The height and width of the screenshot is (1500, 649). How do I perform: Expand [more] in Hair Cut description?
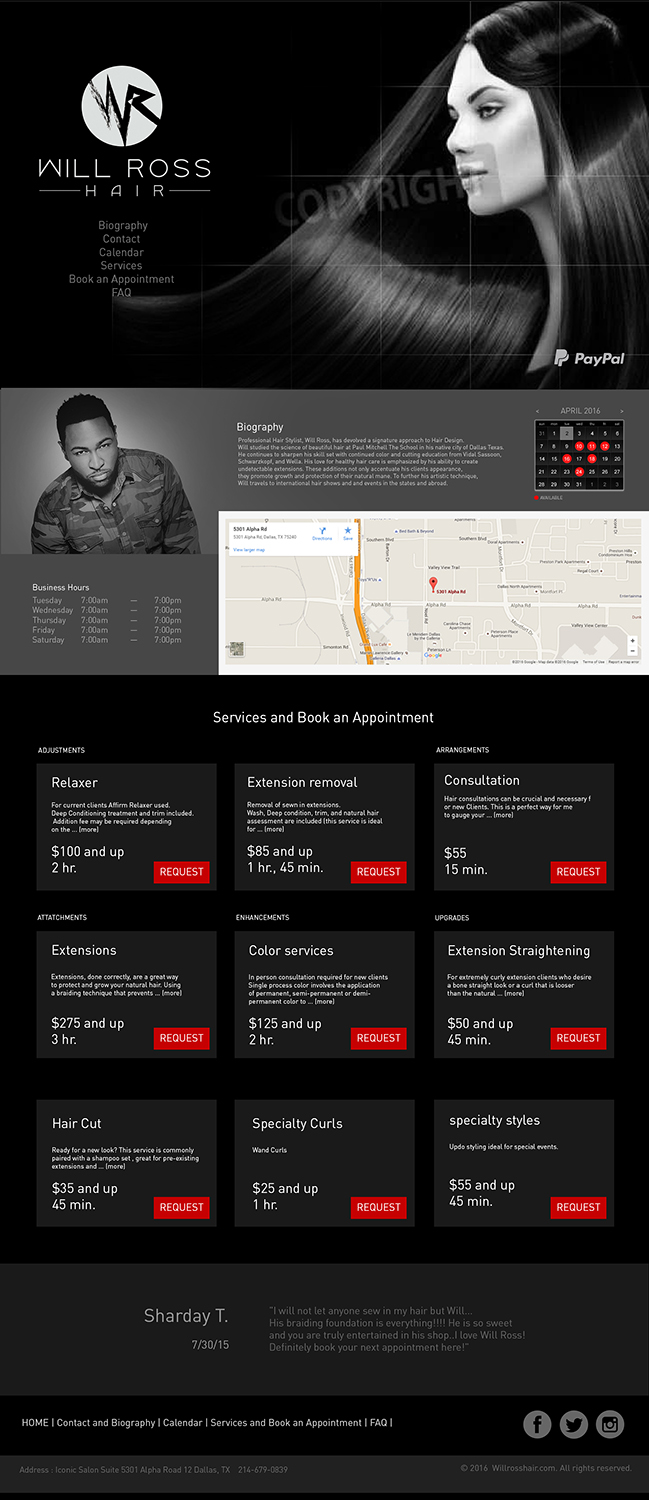point(116,1166)
